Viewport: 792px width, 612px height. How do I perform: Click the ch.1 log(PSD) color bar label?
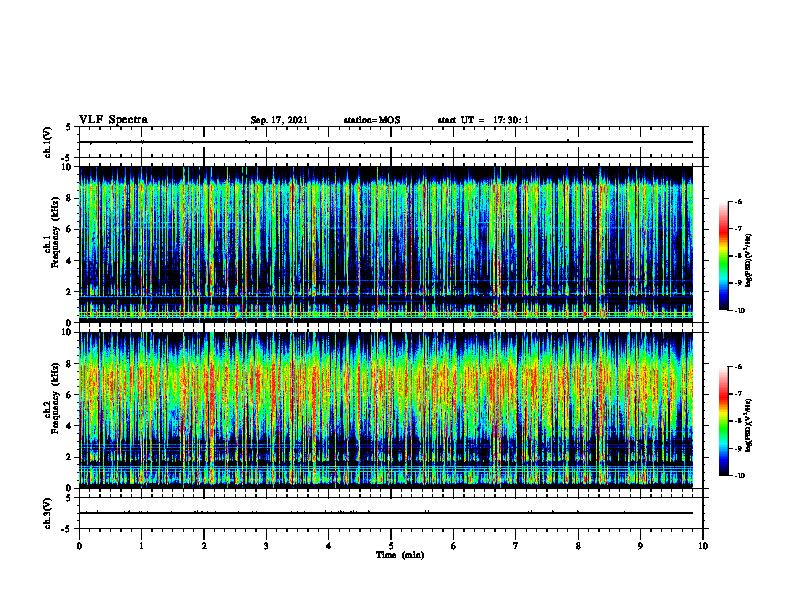749,261
